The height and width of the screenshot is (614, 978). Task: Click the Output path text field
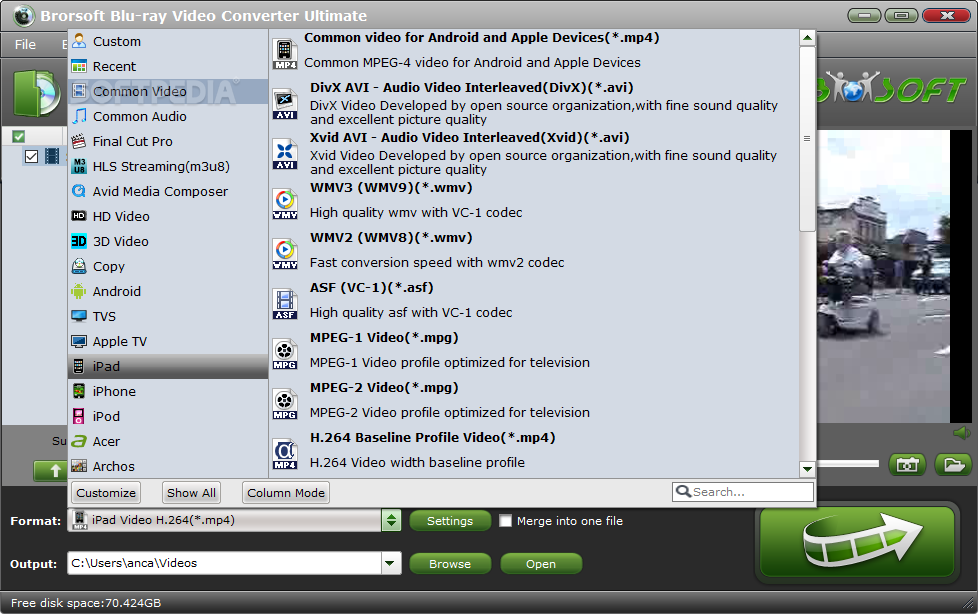225,563
